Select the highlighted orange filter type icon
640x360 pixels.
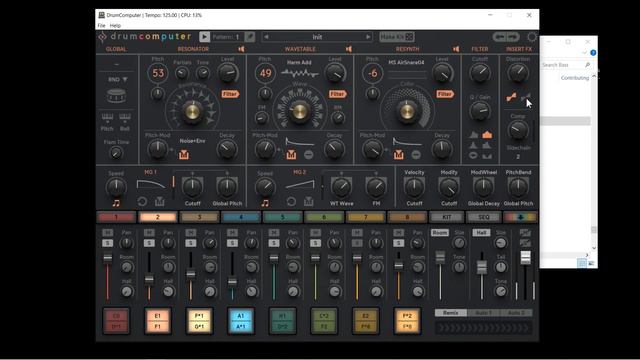click(x=487, y=134)
